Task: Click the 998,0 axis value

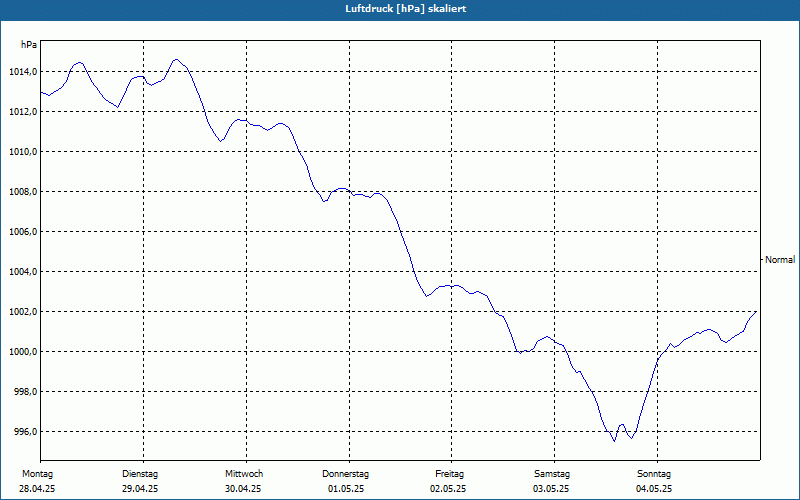Action: (x=25, y=392)
